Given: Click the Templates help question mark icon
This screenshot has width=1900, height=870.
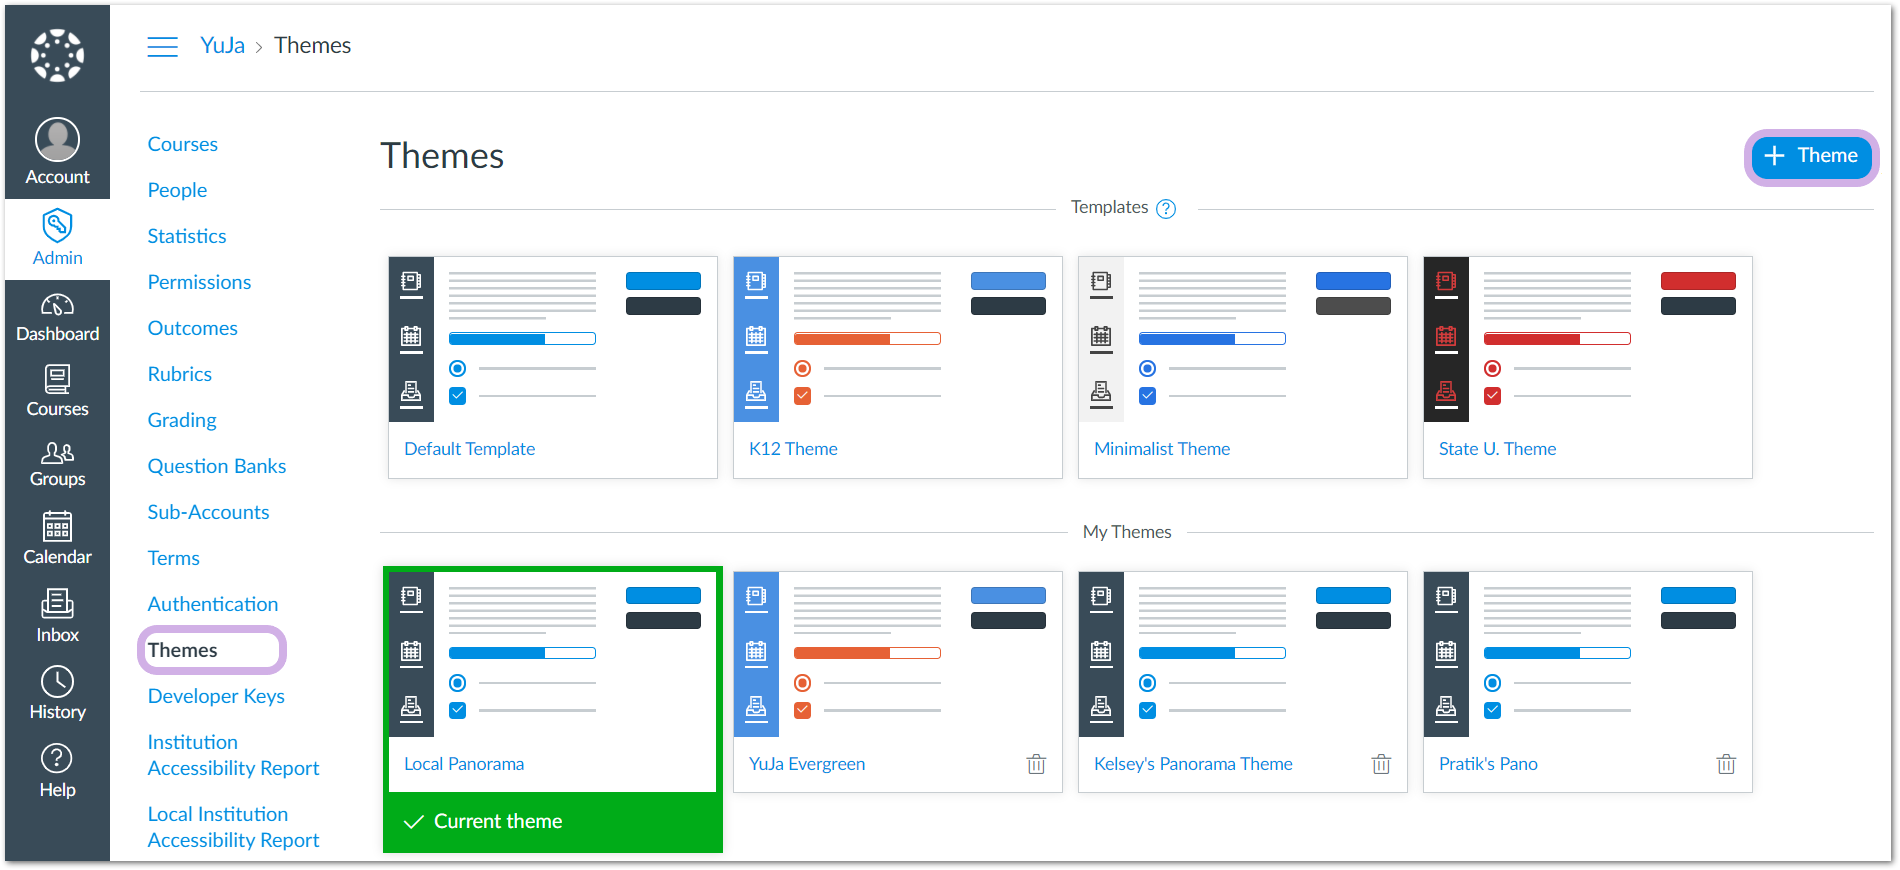Looking at the screenshot, I should [1166, 209].
